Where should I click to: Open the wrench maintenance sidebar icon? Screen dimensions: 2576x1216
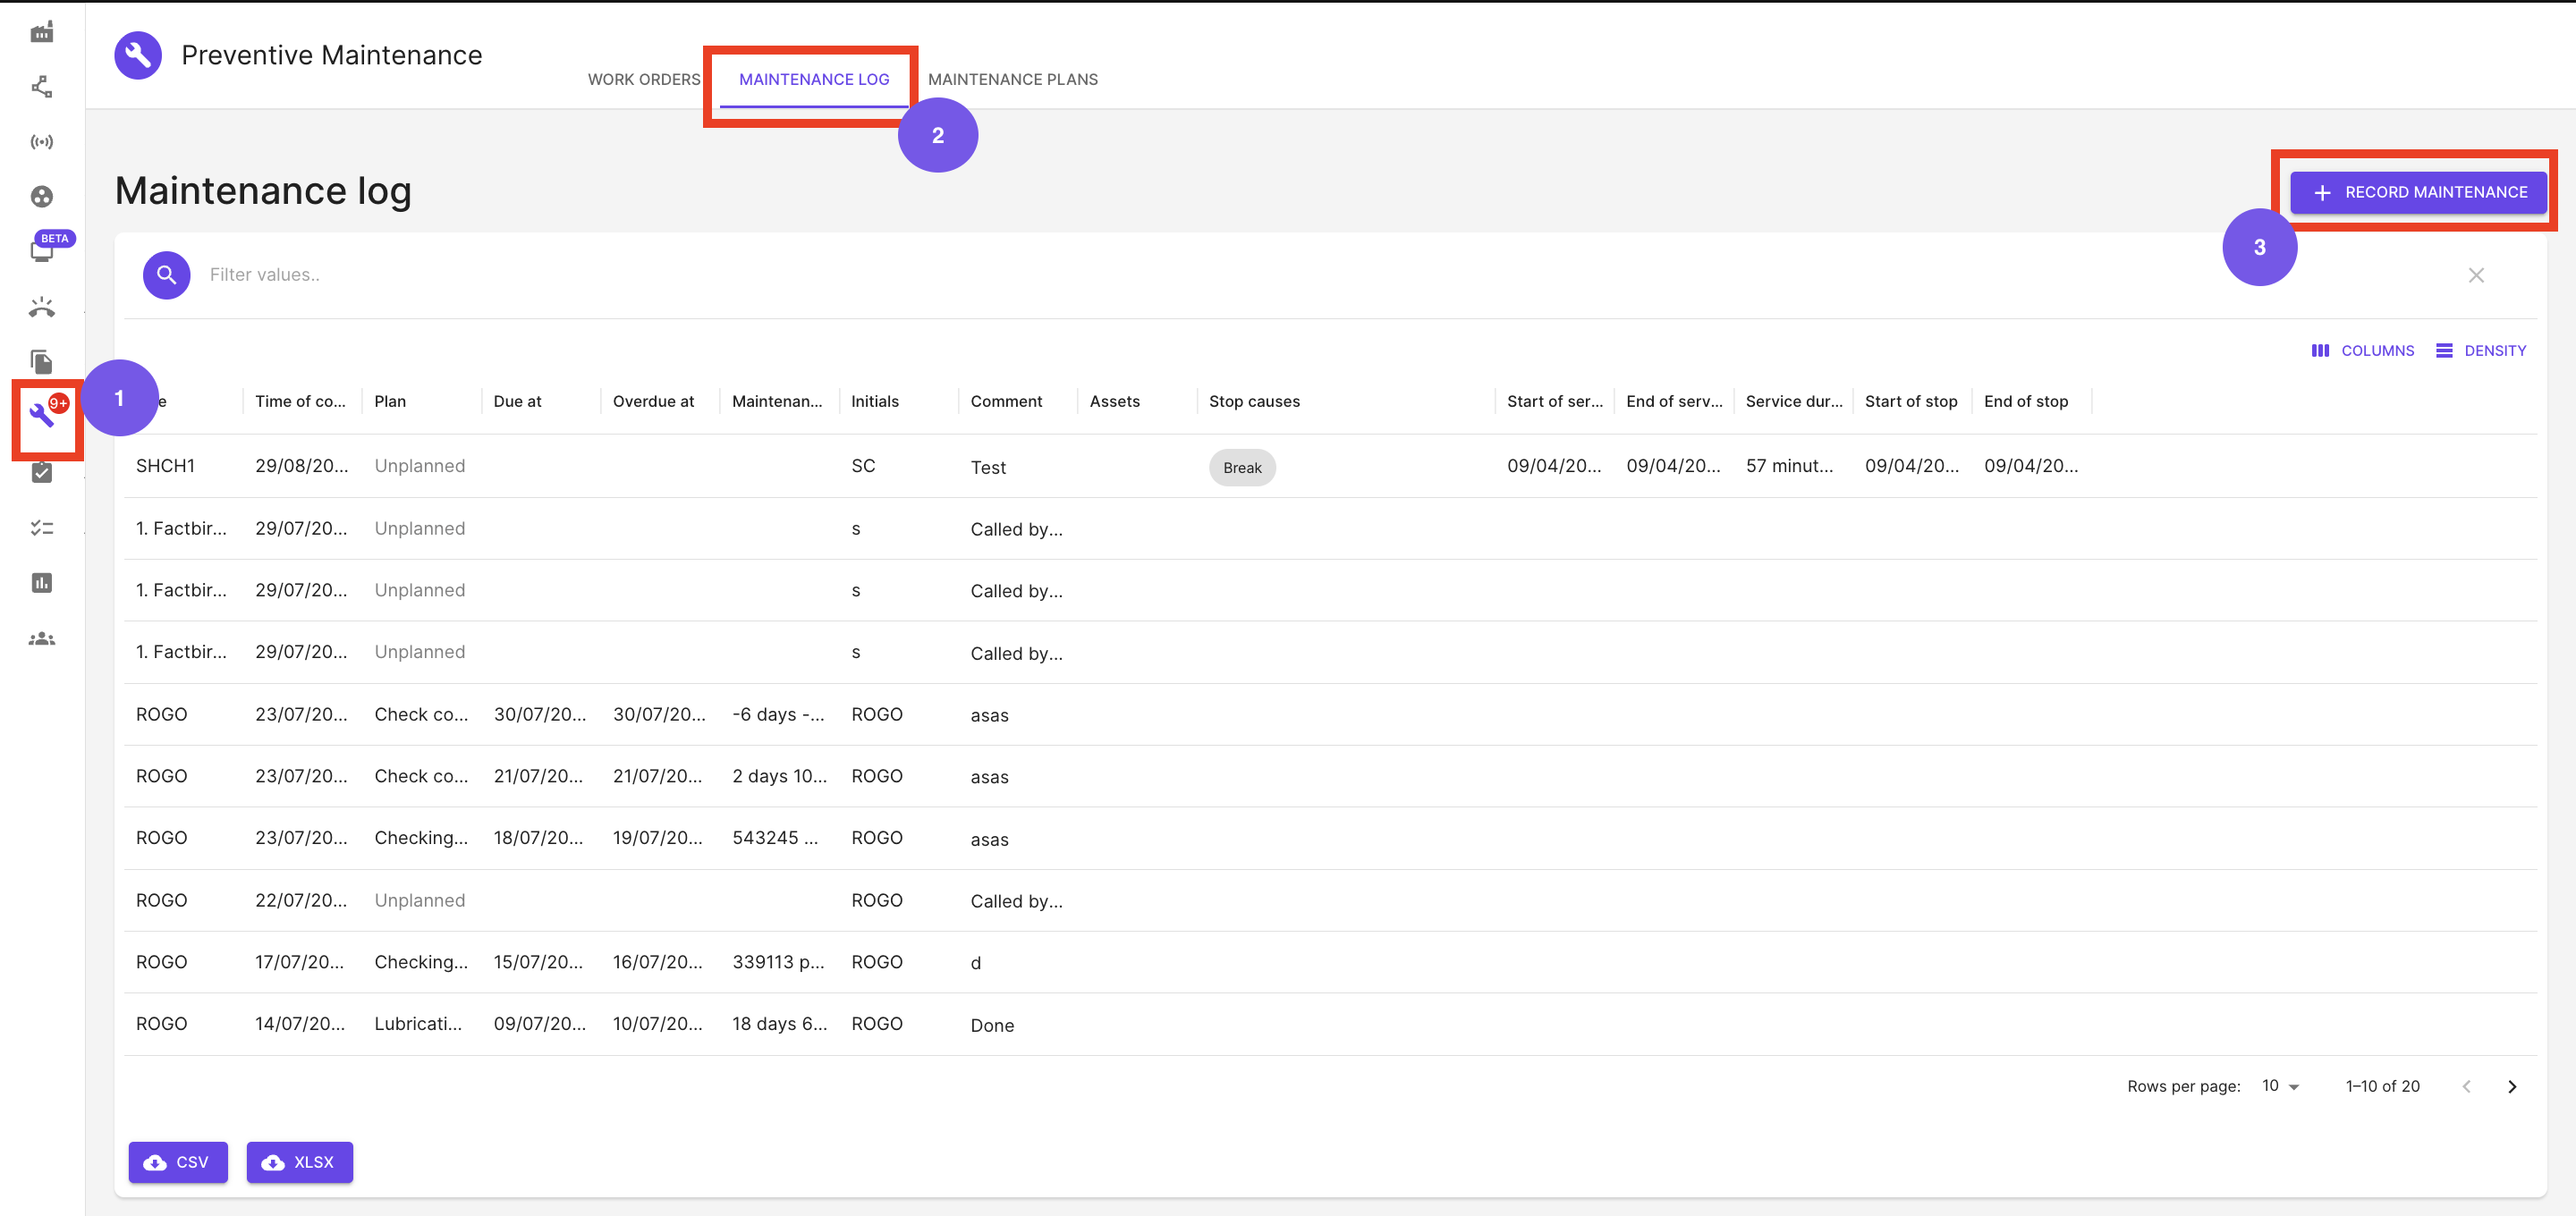coord(42,414)
